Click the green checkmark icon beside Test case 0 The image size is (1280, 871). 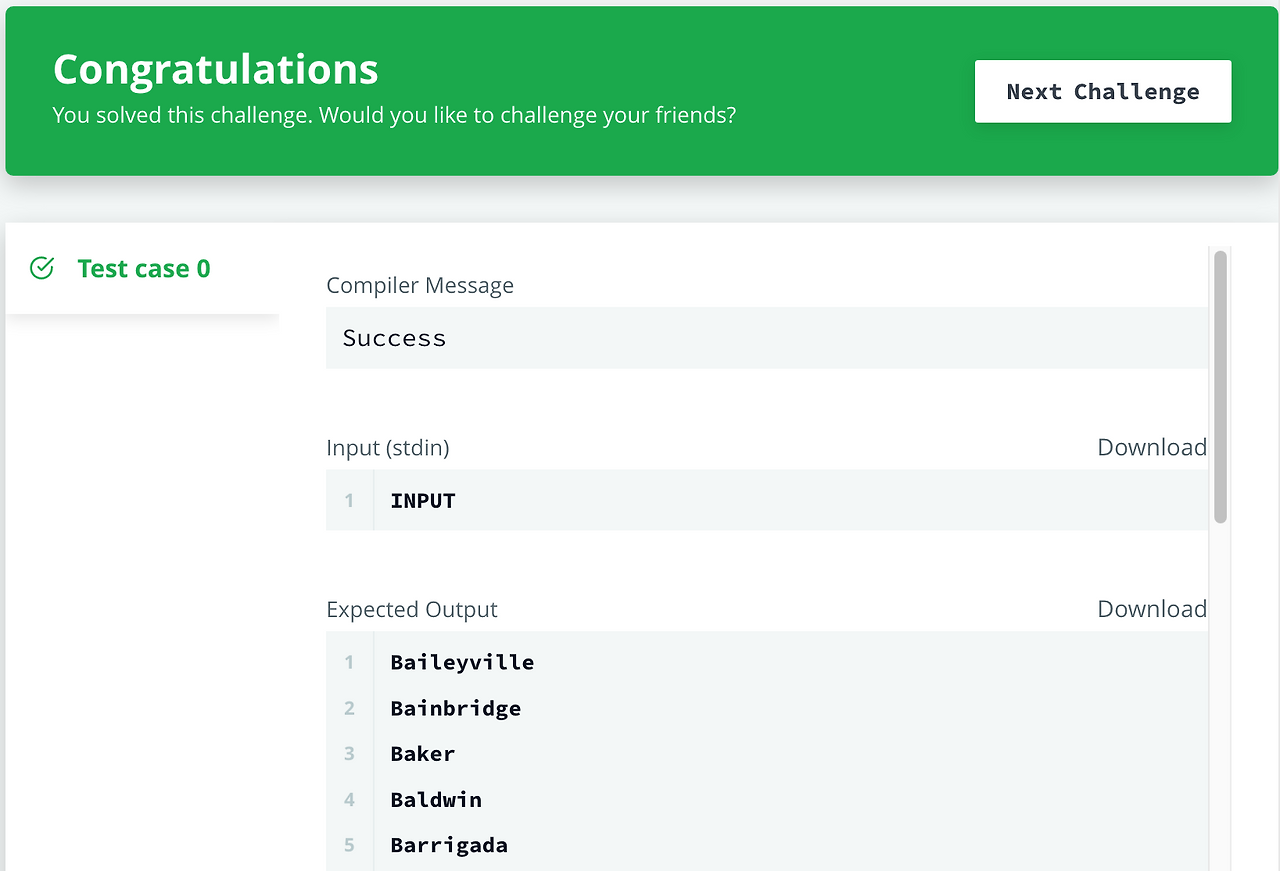pos(41,268)
